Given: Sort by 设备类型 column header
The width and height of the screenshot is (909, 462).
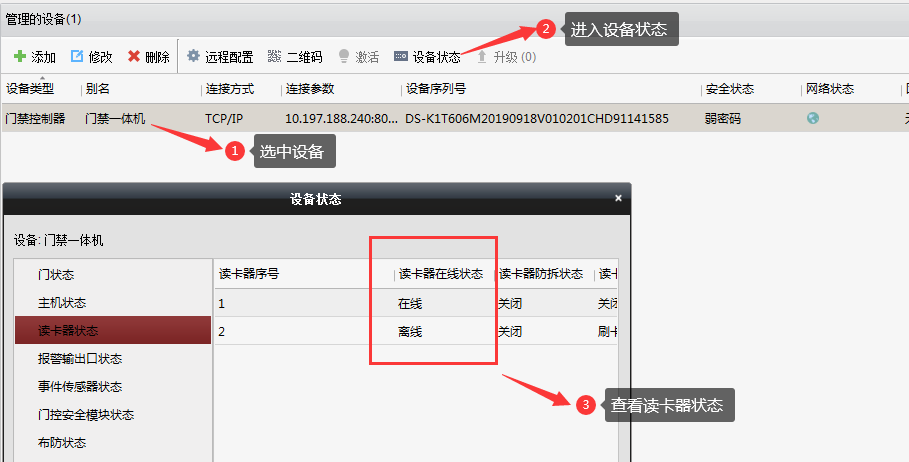Looking at the screenshot, I should point(30,89).
